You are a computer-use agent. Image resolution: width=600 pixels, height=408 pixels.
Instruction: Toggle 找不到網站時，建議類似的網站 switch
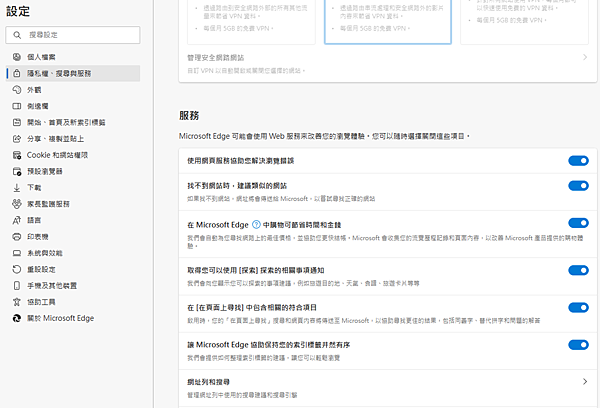[x=578, y=186]
